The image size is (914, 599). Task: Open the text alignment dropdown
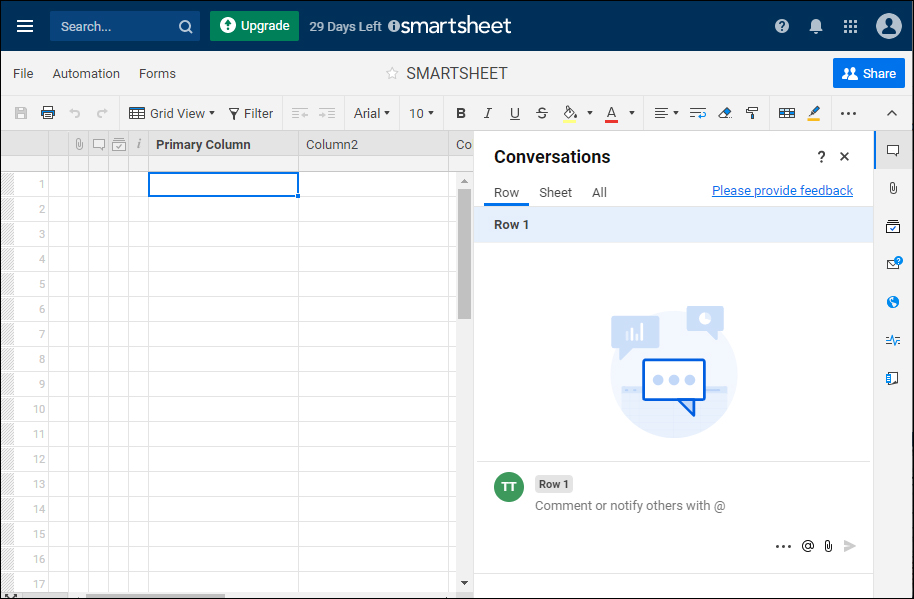(x=666, y=113)
